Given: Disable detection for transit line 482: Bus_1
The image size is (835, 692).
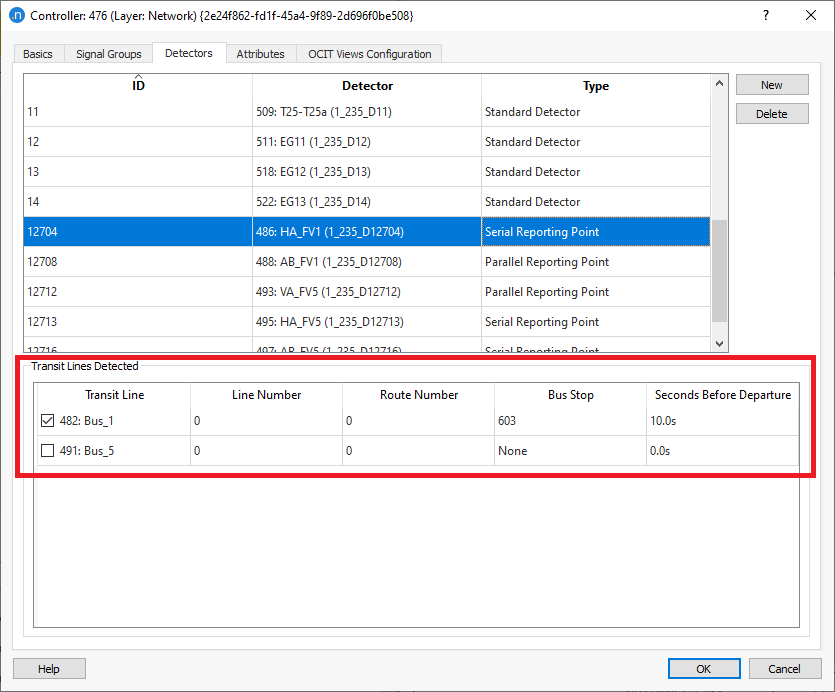Looking at the screenshot, I should point(47,420).
